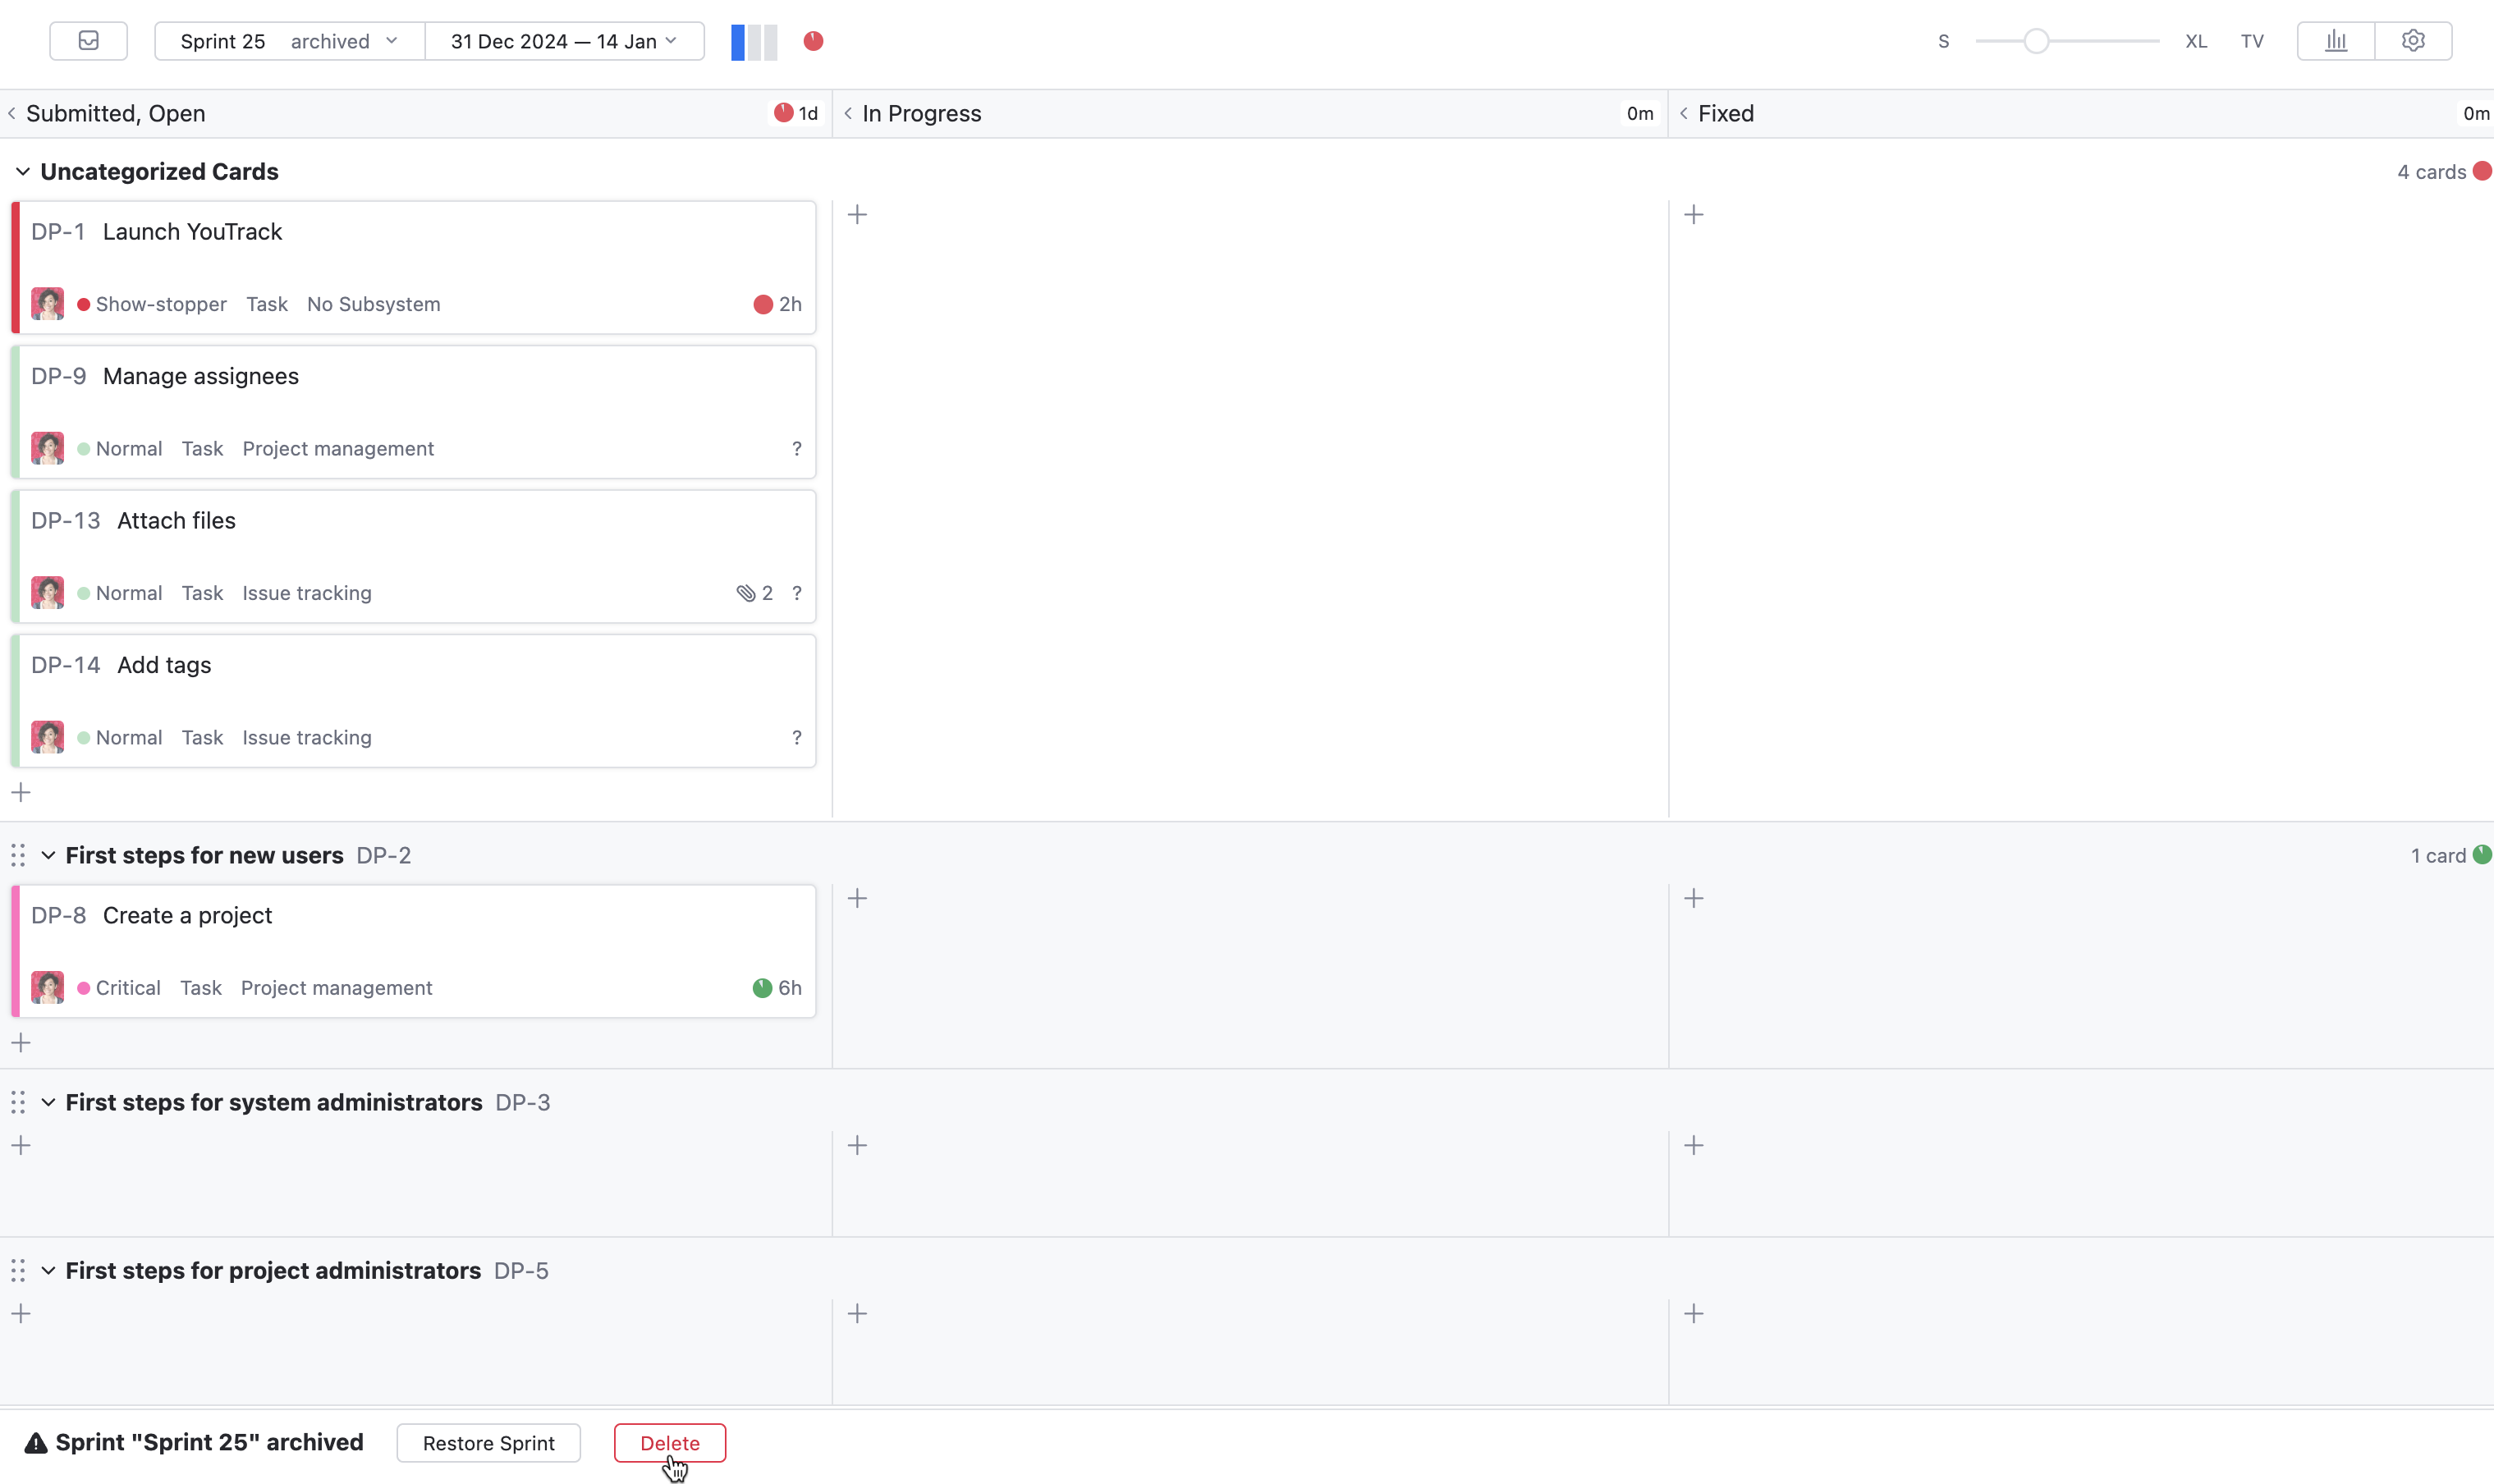Click red sprint time status circle
Screen dimensions: 2494x1484
[813, 41]
